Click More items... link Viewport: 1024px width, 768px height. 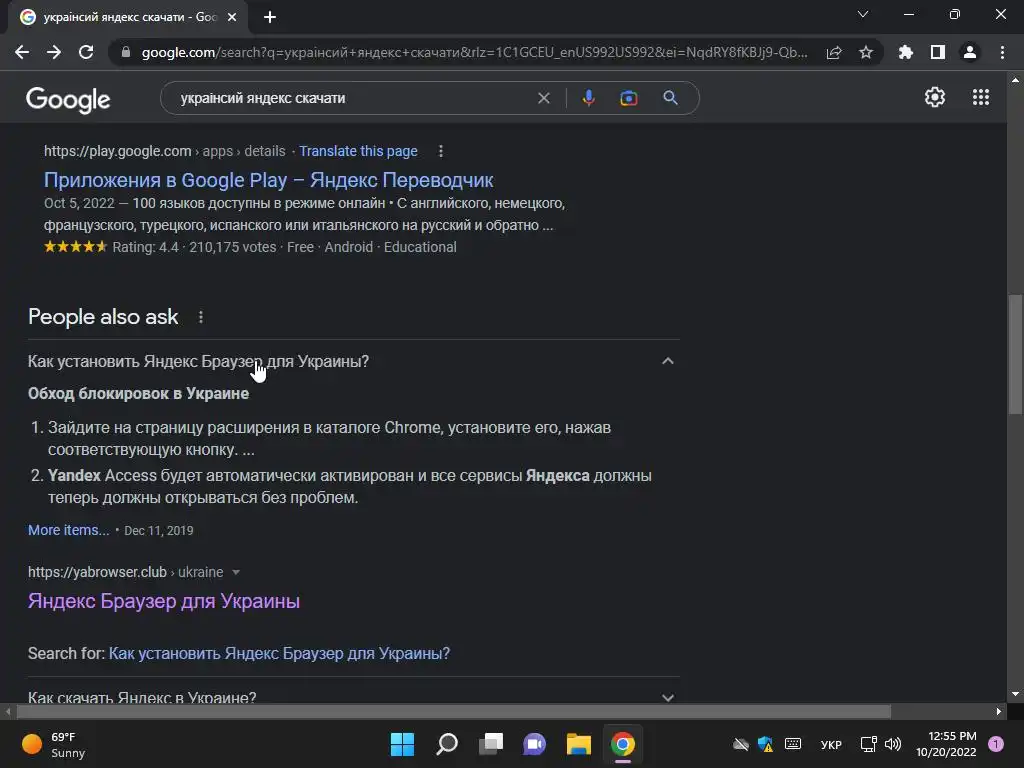(x=69, y=530)
